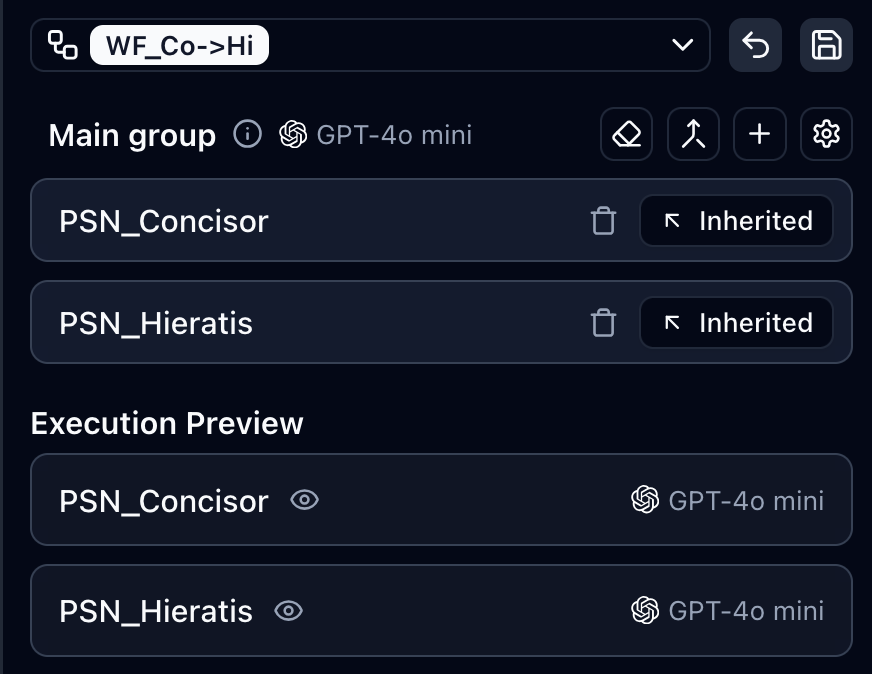Viewport: 872px width, 674px height.
Task: Open Main group settings gear
Action: click(x=826, y=134)
